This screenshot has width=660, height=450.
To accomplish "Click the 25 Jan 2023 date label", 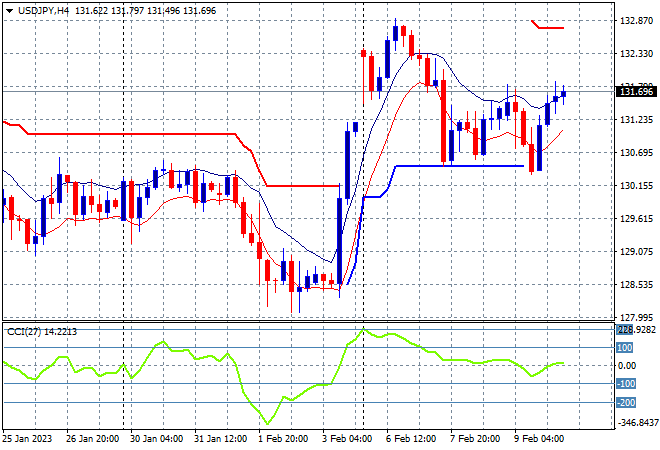I will tap(27, 439).
